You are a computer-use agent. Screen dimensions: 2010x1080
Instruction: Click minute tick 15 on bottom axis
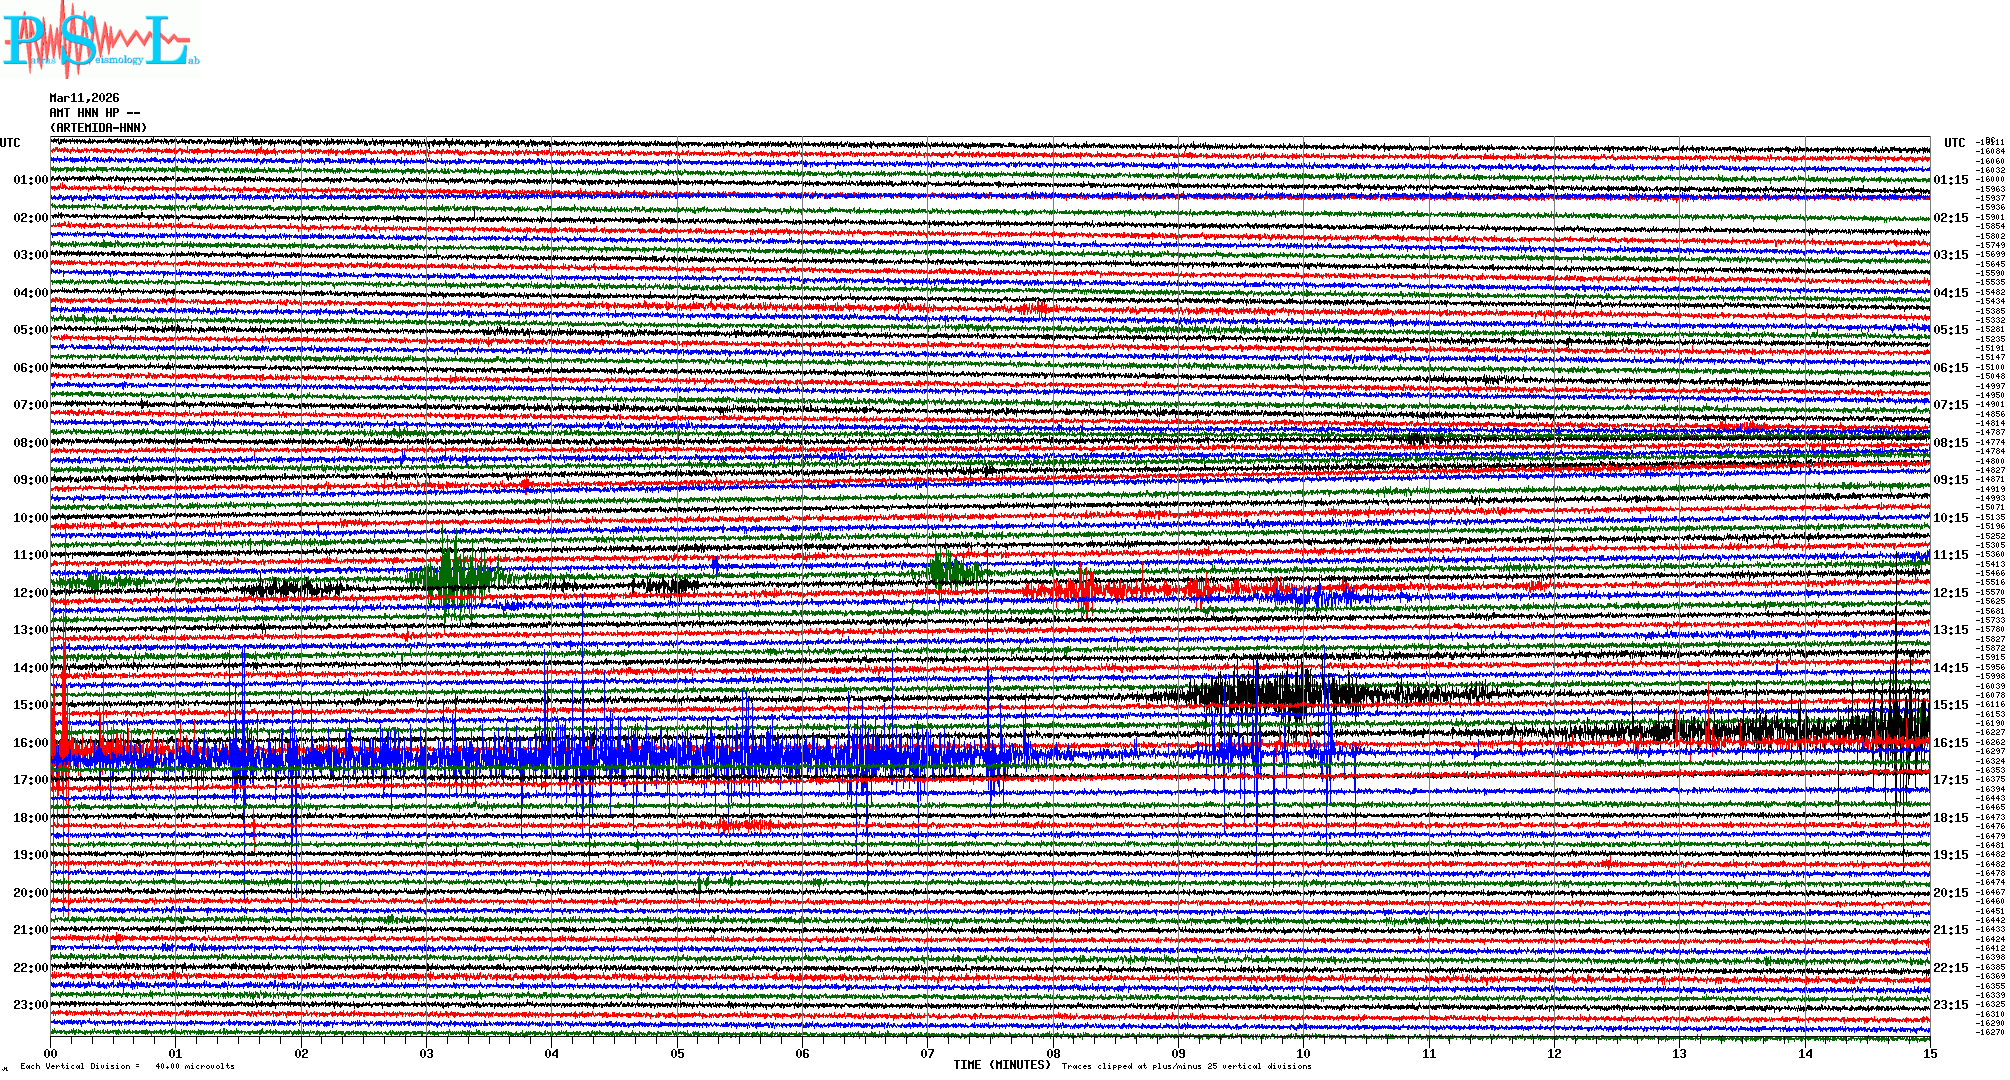point(1929,1053)
